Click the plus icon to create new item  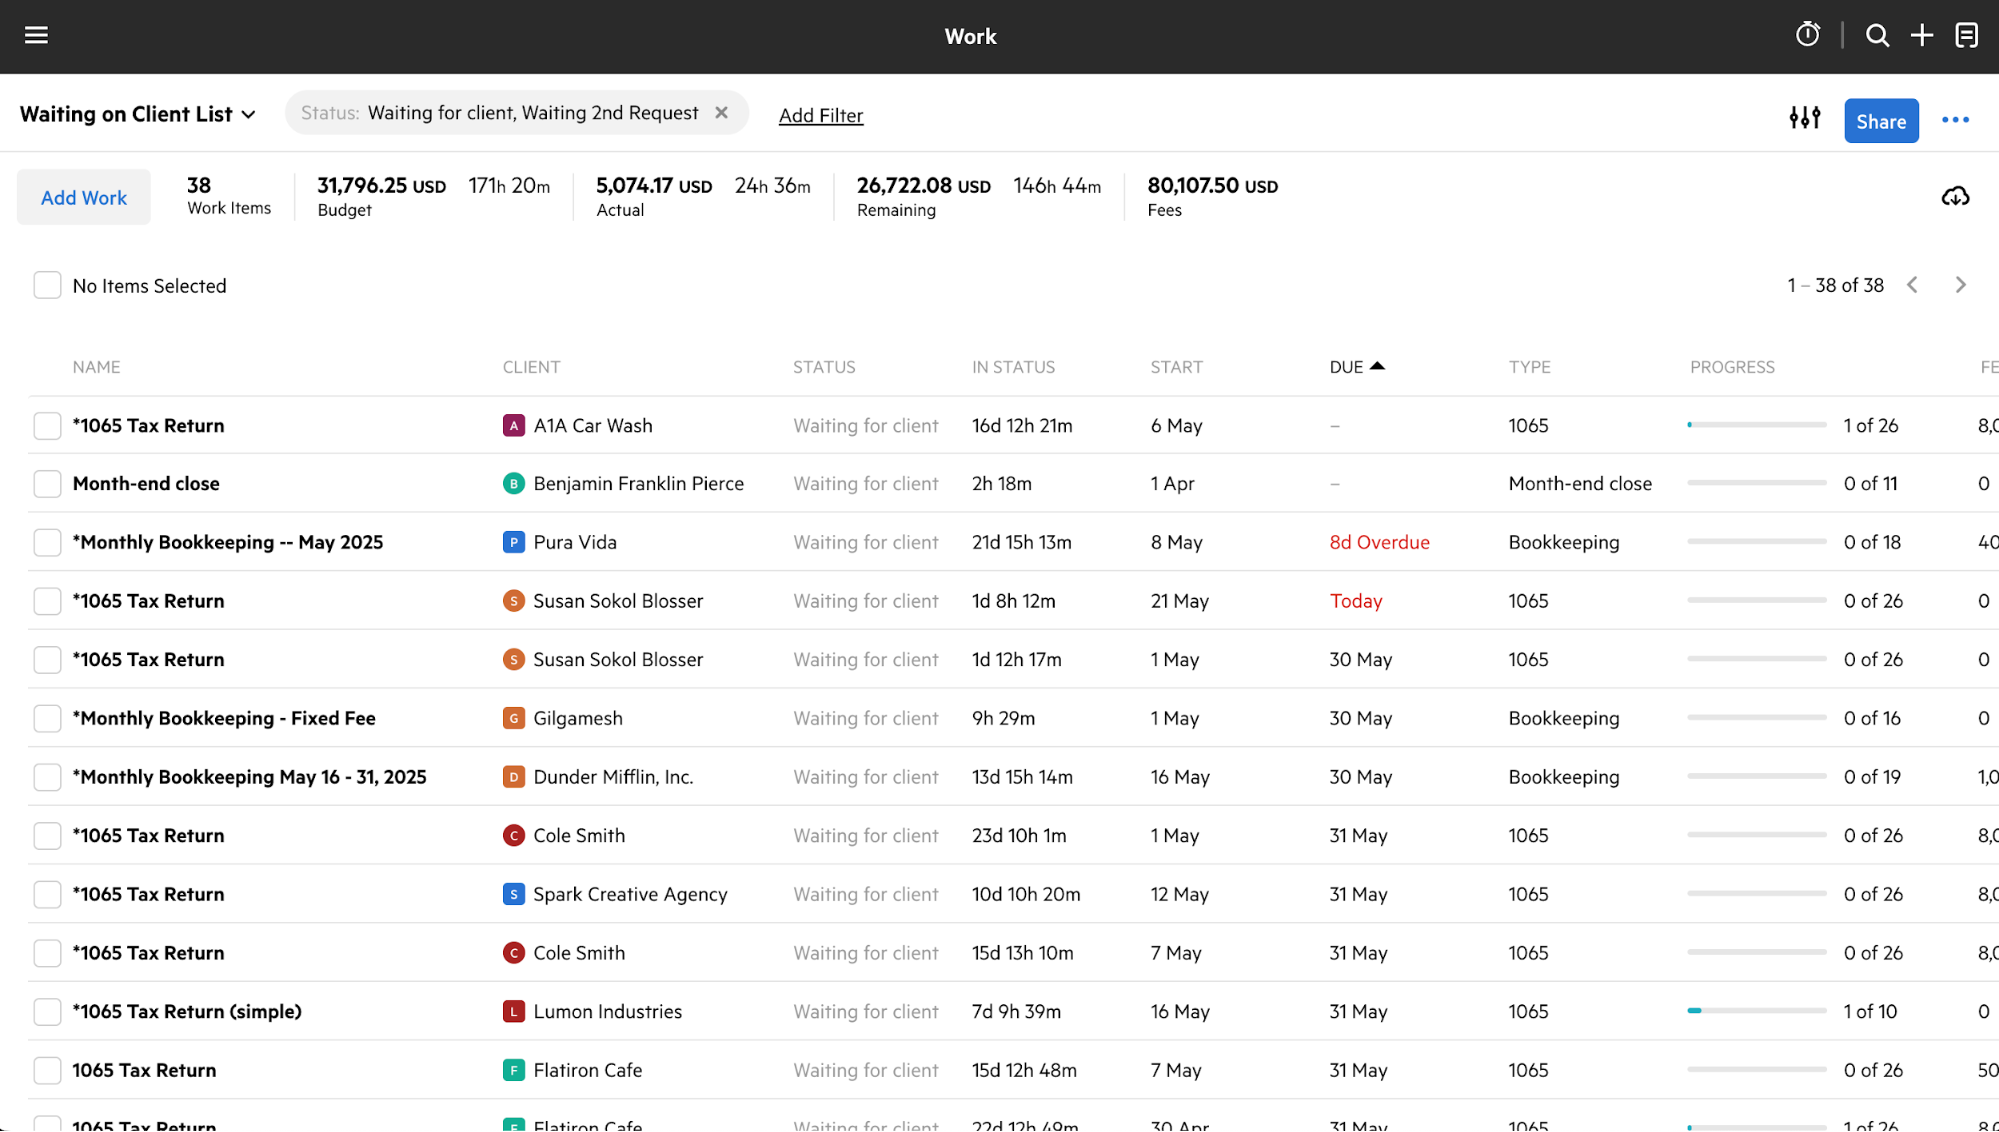click(1921, 34)
